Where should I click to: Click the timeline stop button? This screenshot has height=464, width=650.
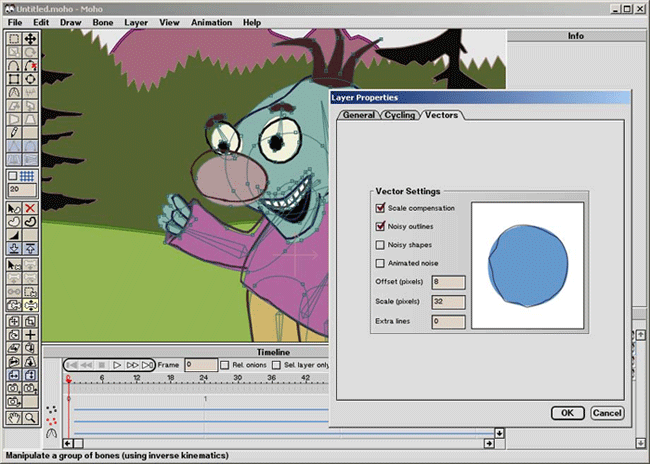click(x=102, y=365)
